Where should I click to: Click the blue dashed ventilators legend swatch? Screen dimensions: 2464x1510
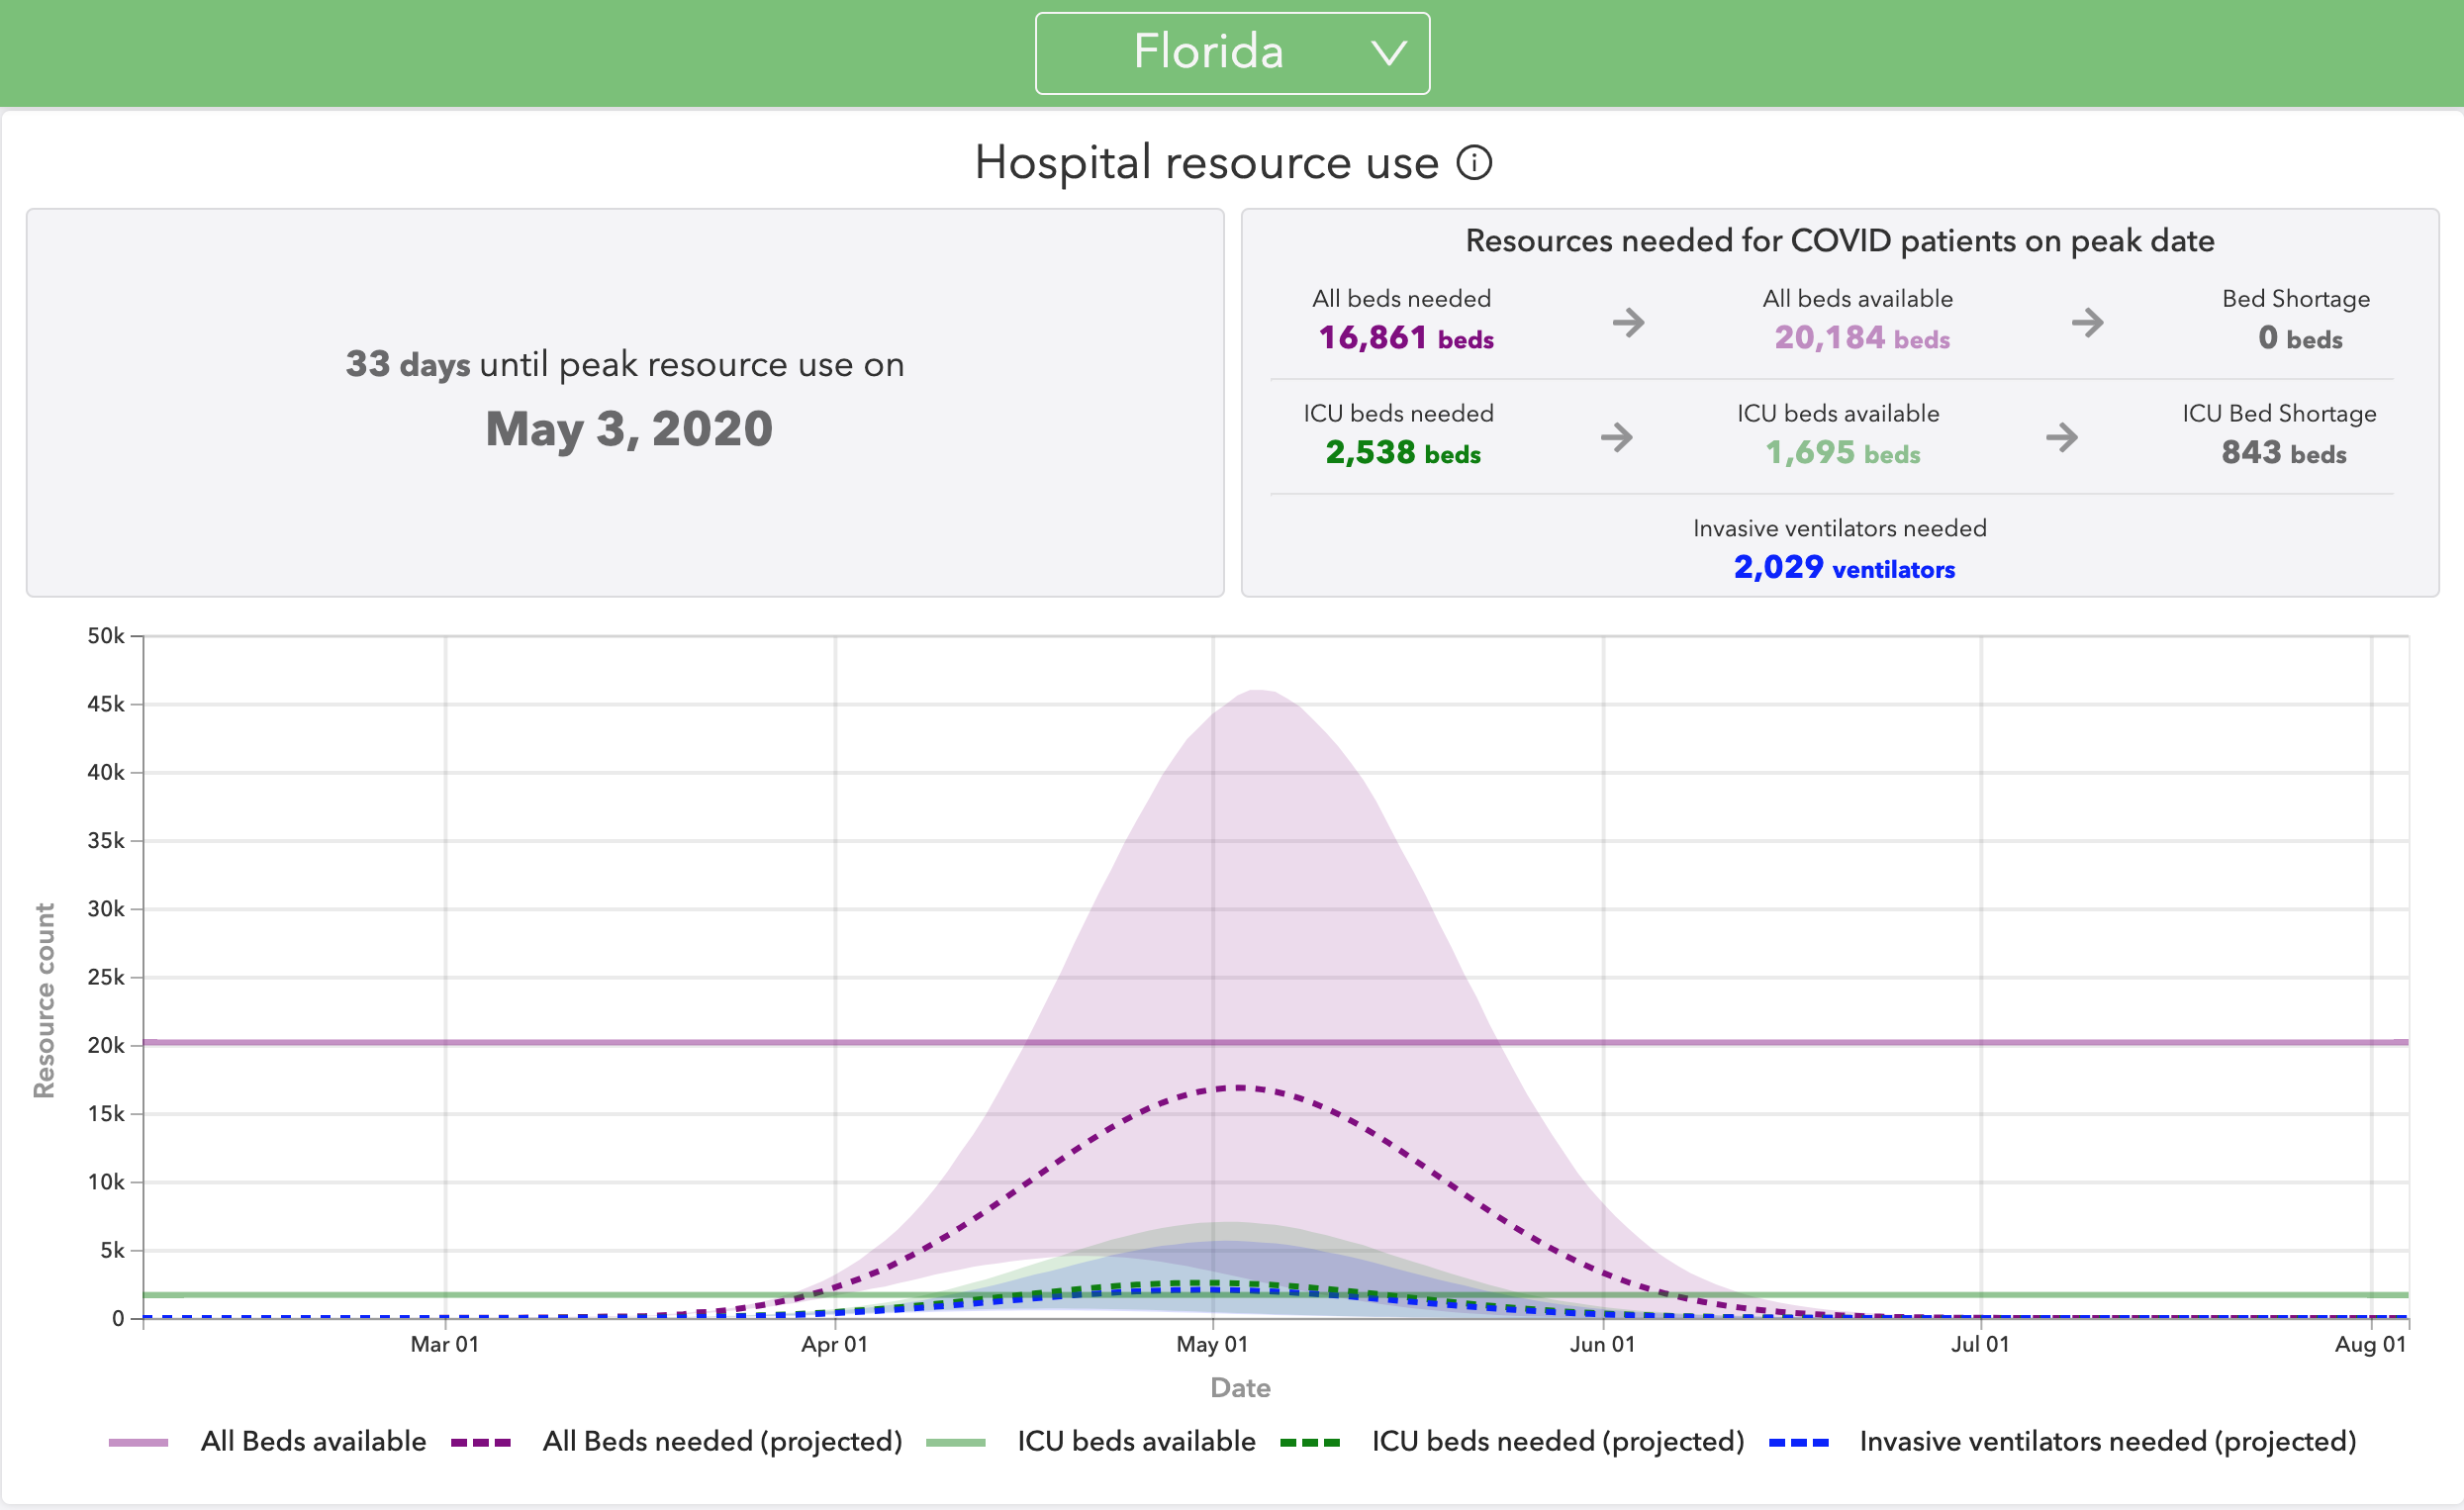[1798, 1442]
